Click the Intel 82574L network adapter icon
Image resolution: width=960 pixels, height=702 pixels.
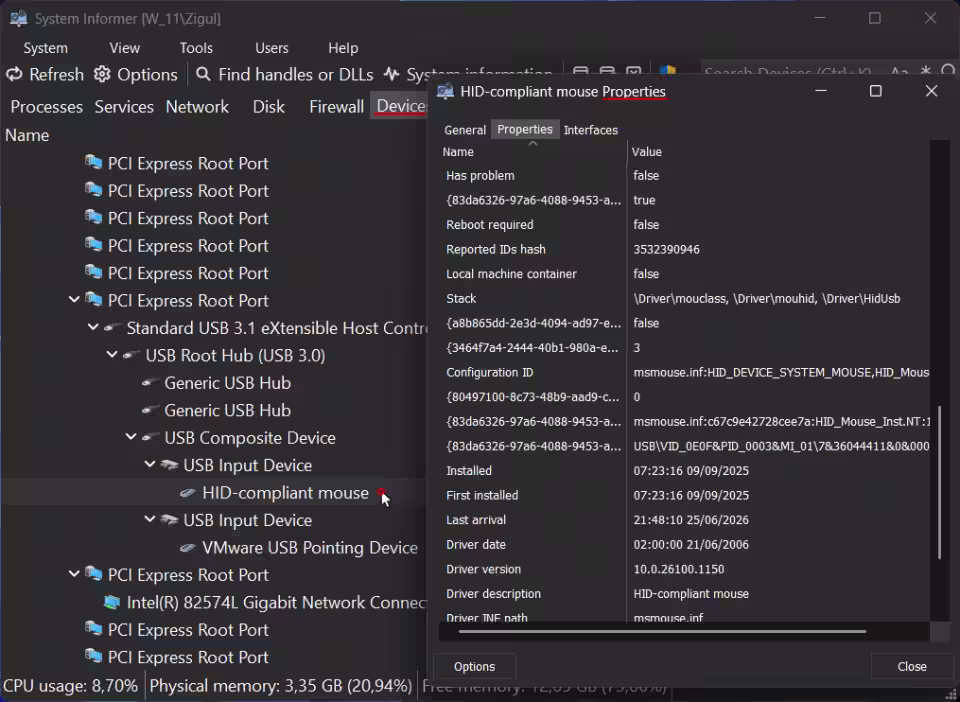[x=112, y=603]
